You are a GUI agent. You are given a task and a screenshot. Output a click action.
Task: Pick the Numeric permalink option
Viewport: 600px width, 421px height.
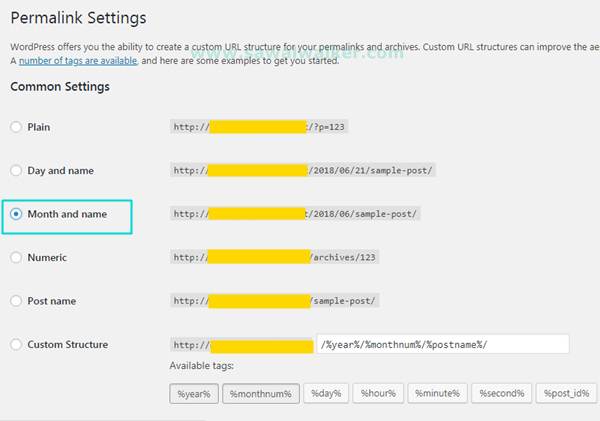(x=16, y=257)
